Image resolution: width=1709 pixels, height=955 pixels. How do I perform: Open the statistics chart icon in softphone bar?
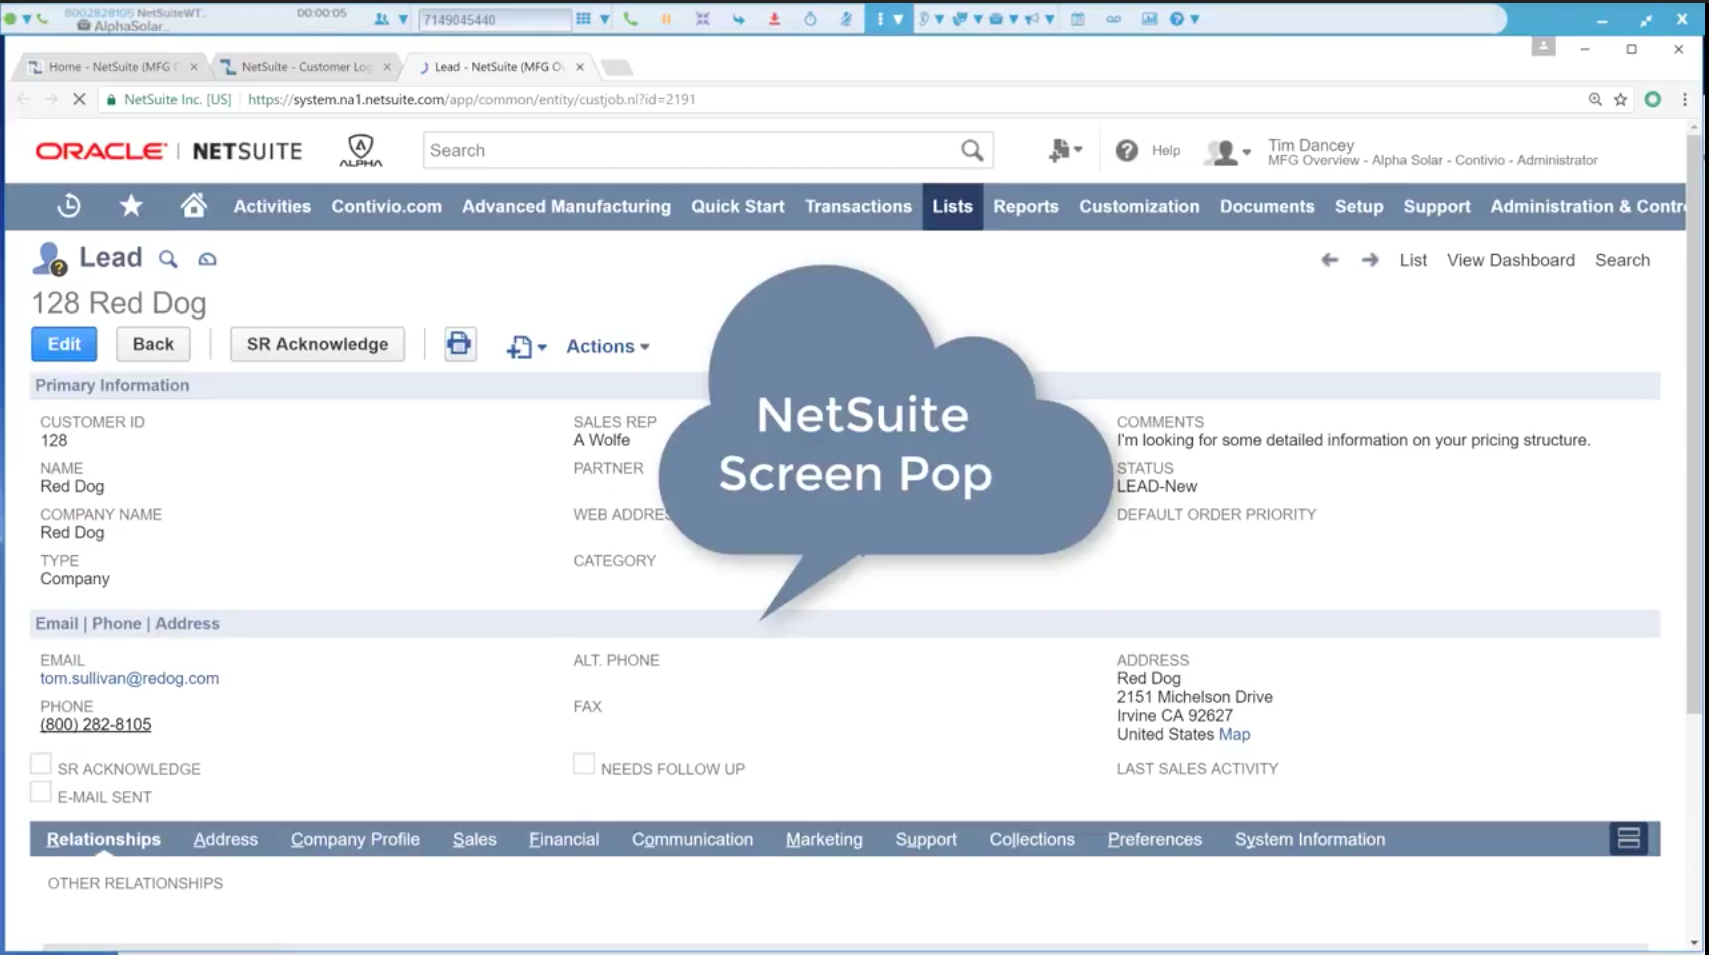[x=1149, y=19]
